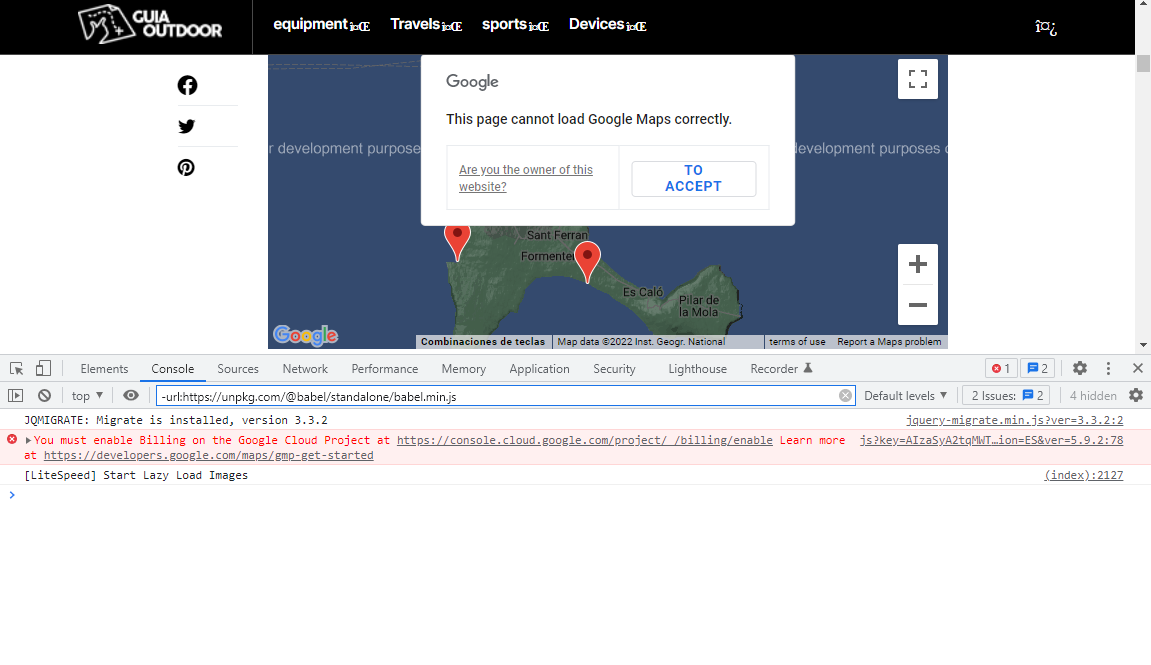Share the page on Facebook
The width and height of the screenshot is (1151, 665).
pos(187,85)
